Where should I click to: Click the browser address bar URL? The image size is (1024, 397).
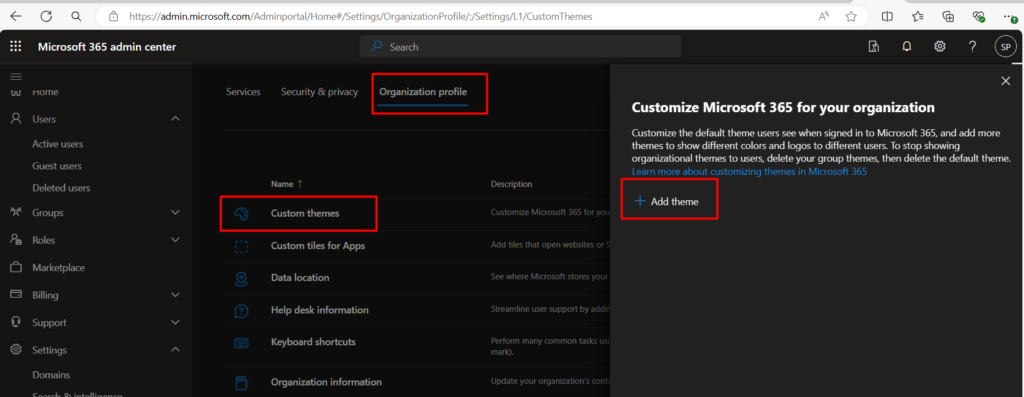tap(360, 16)
